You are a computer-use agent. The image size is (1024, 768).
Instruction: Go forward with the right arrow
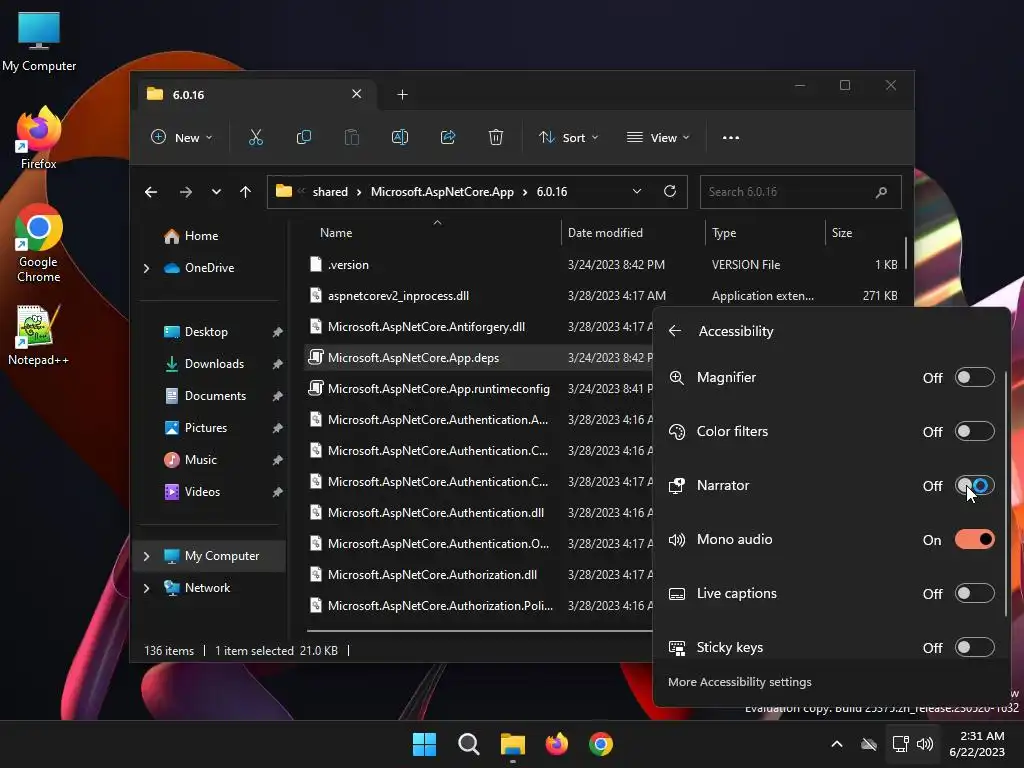pyautogui.click(x=185, y=192)
